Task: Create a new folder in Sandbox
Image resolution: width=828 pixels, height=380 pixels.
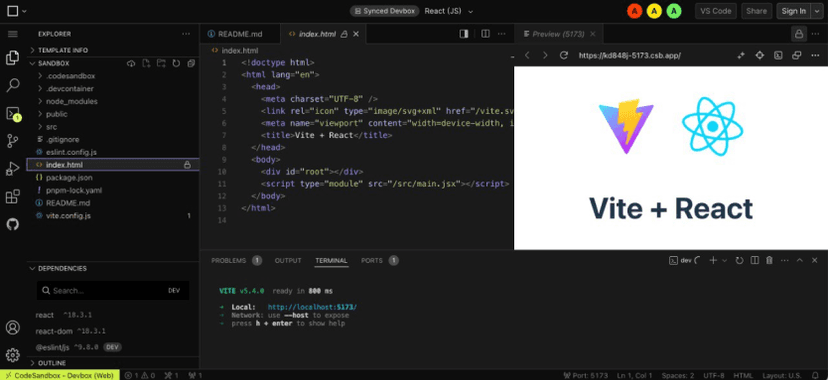Action: pos(162,63)
